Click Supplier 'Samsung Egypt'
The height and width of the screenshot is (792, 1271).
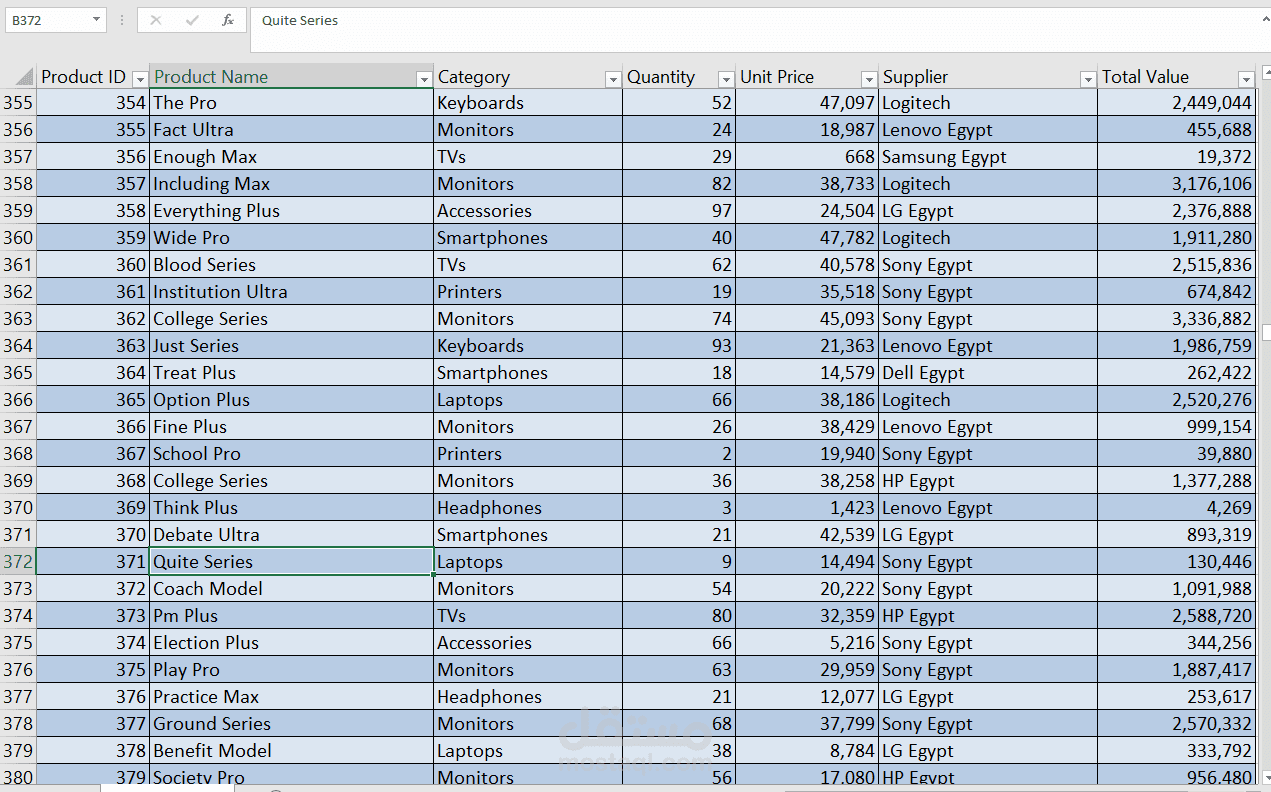click(x=988, y=157)
